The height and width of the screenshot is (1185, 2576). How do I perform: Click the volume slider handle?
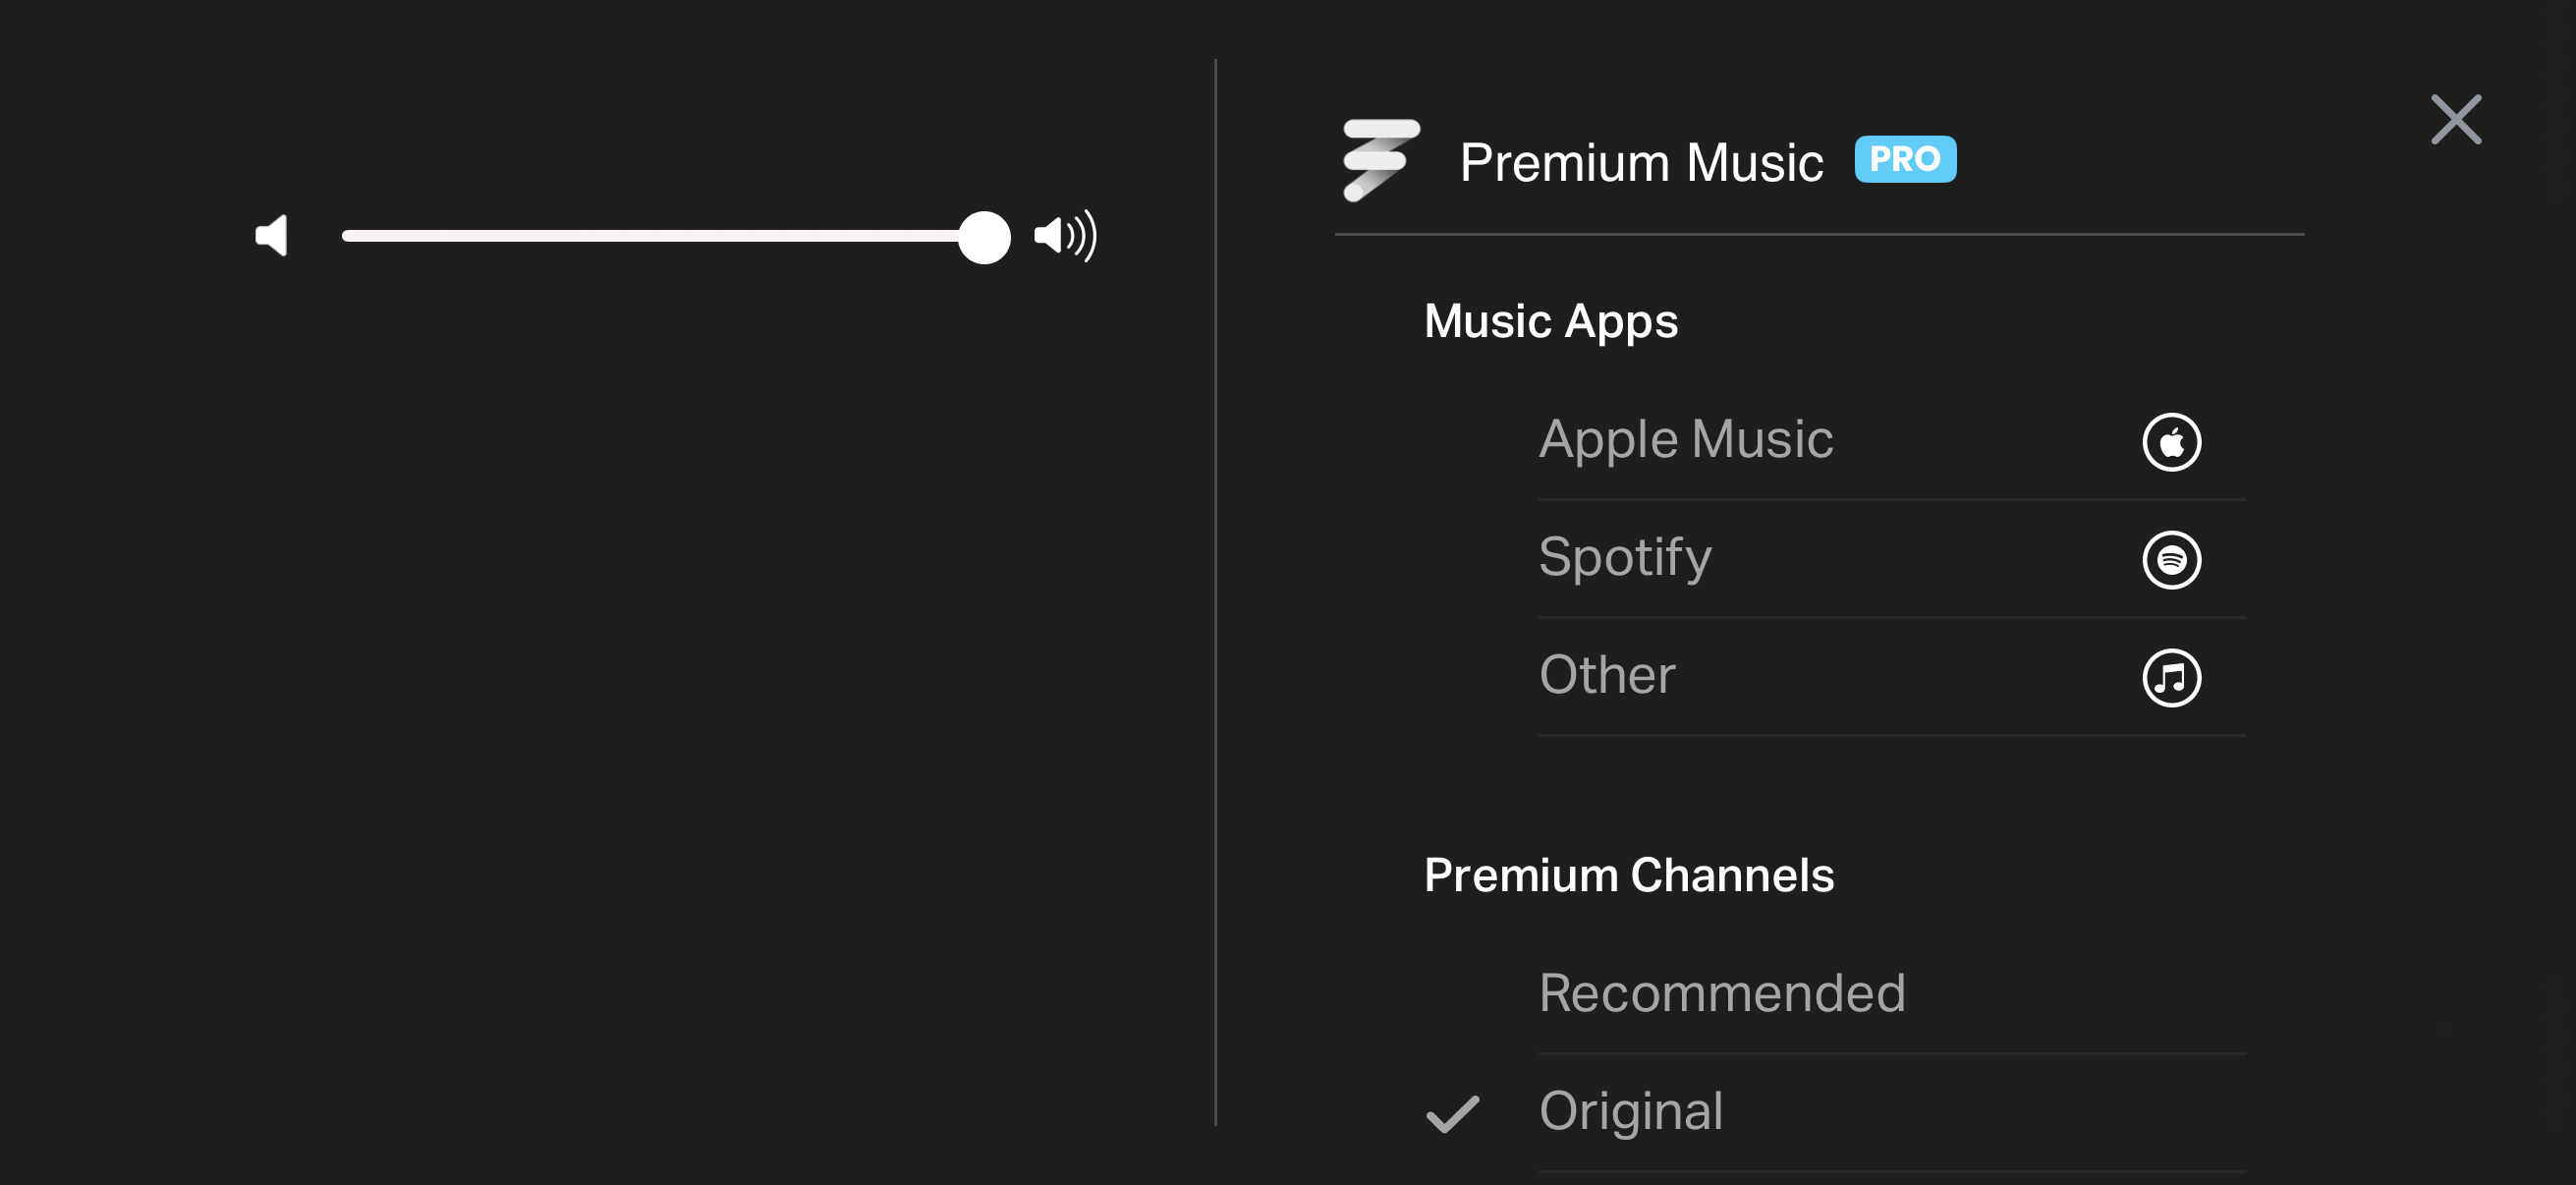click(984, 237)
